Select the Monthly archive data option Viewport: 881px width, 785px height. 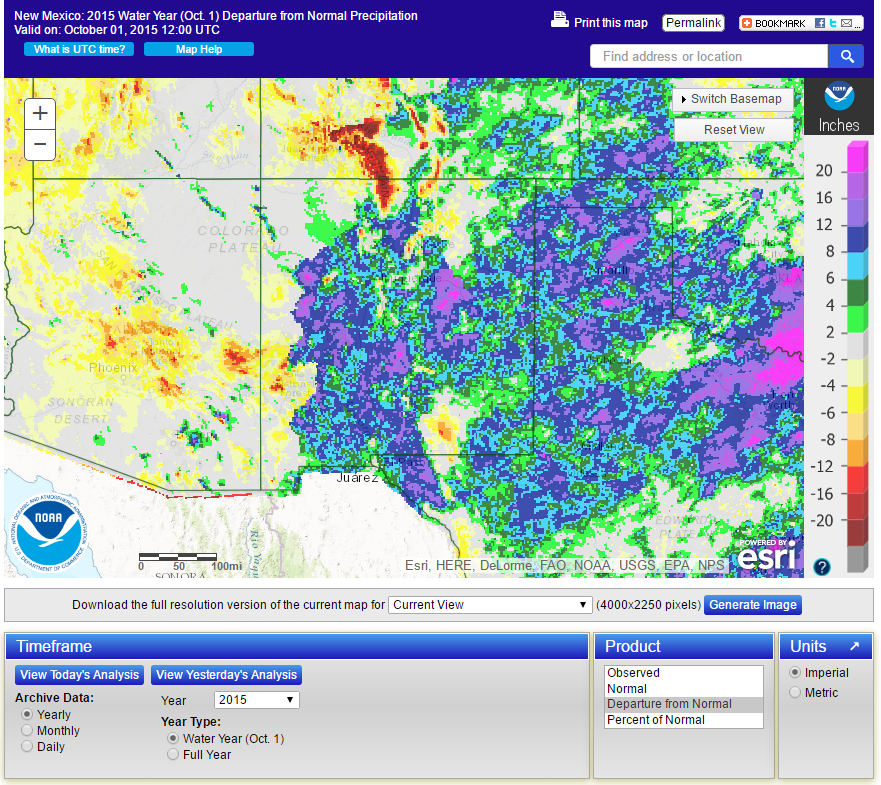[29, 731]
